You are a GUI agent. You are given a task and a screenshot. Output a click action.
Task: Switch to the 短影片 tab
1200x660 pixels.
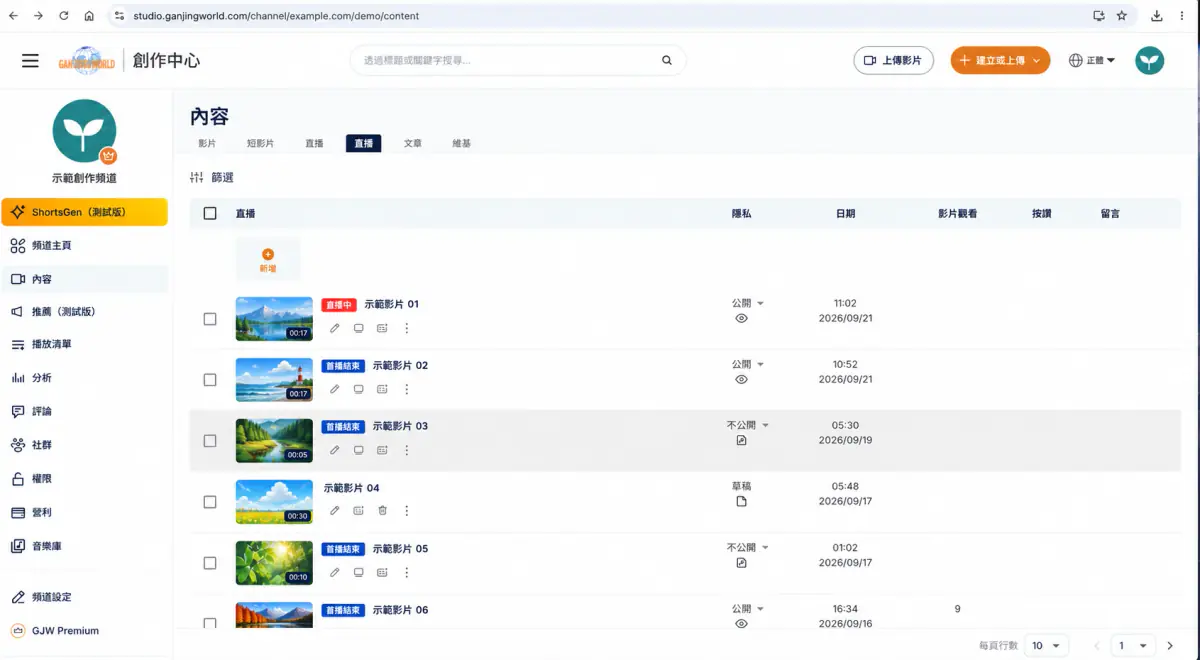pos(260,143)
